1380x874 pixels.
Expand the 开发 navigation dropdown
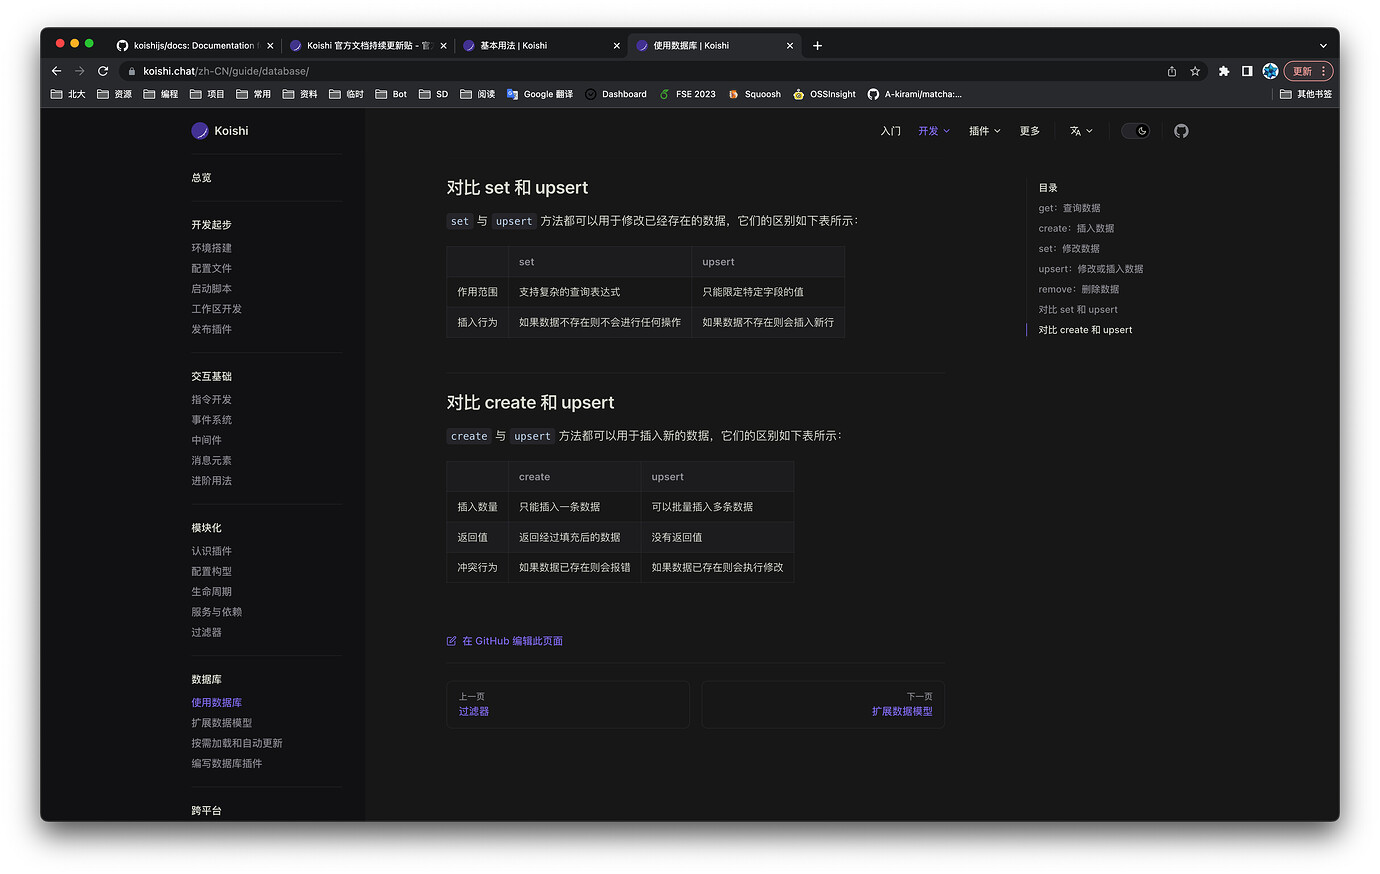coord(932,130)
